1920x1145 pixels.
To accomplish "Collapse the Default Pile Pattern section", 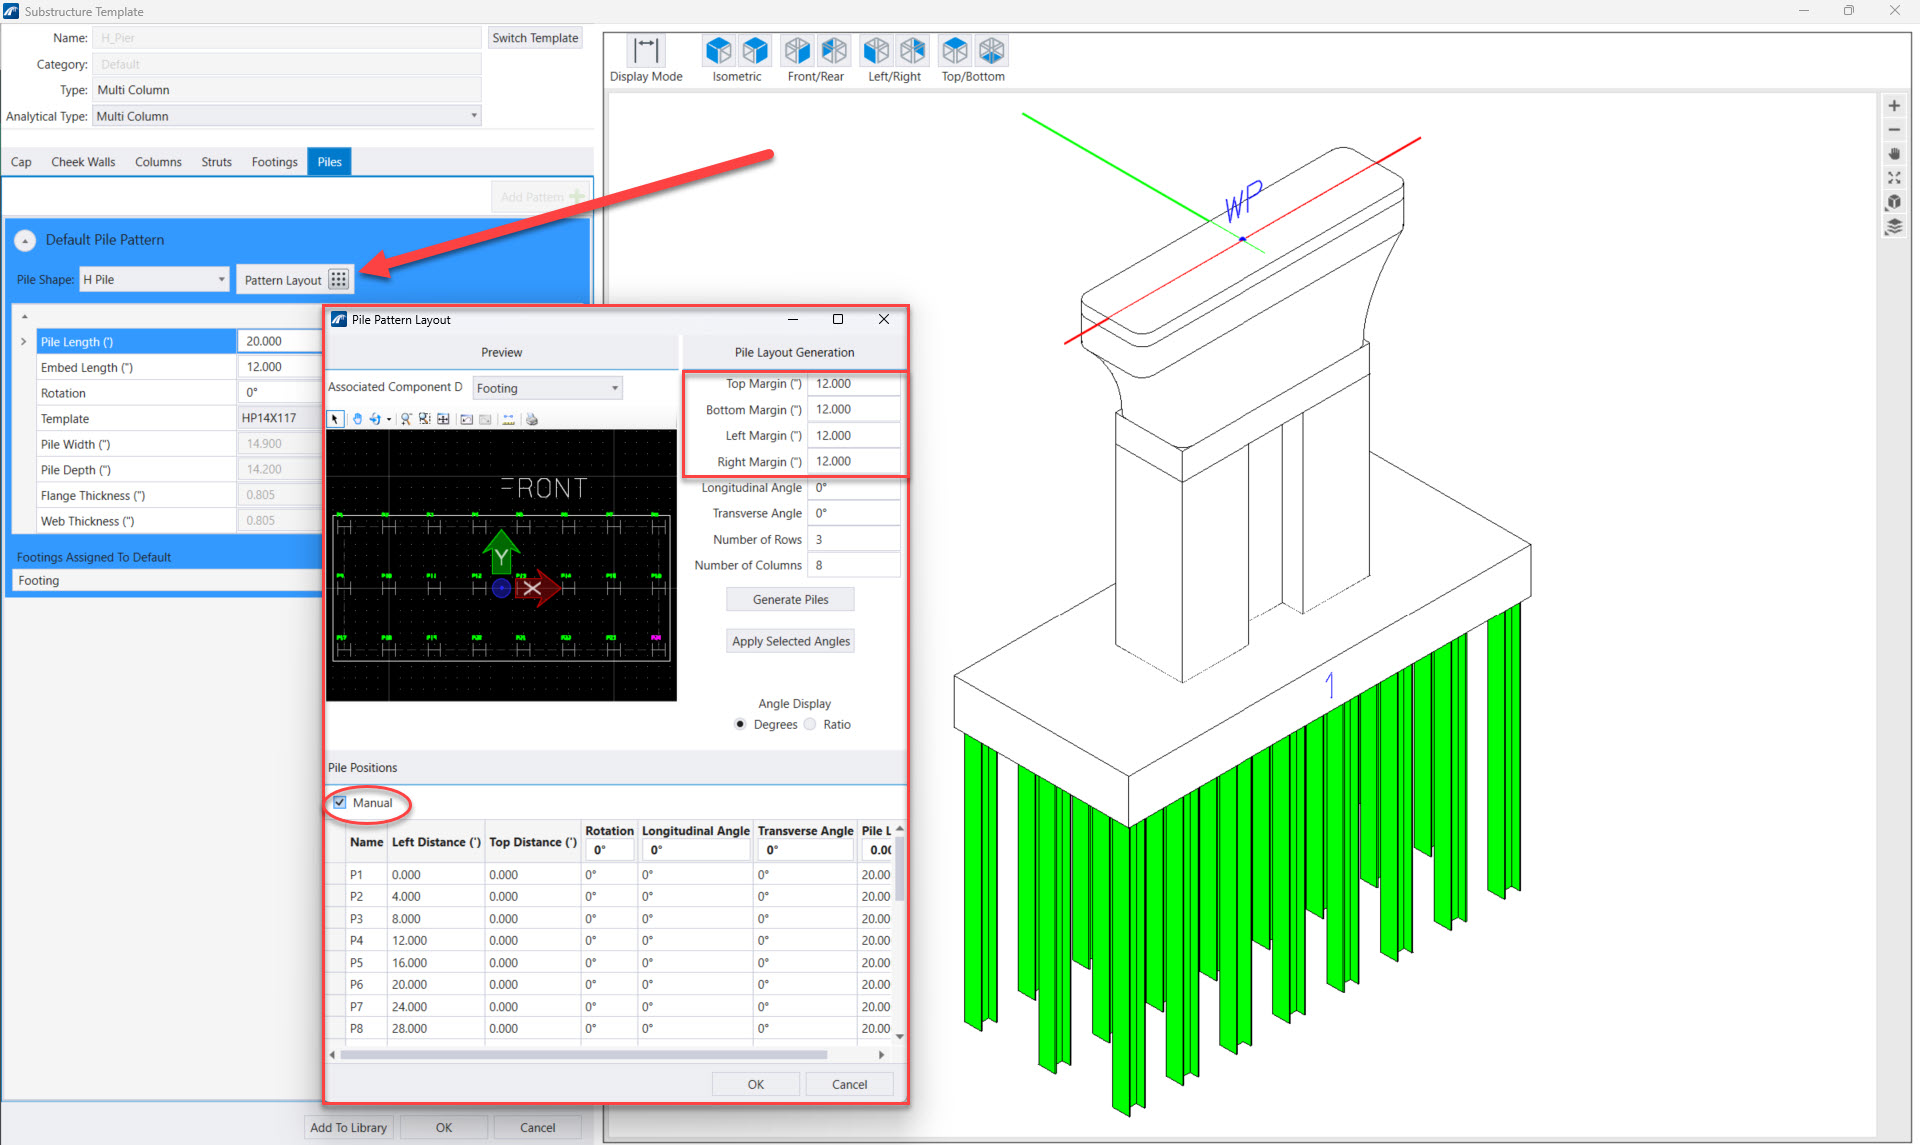I will (26, 241).
